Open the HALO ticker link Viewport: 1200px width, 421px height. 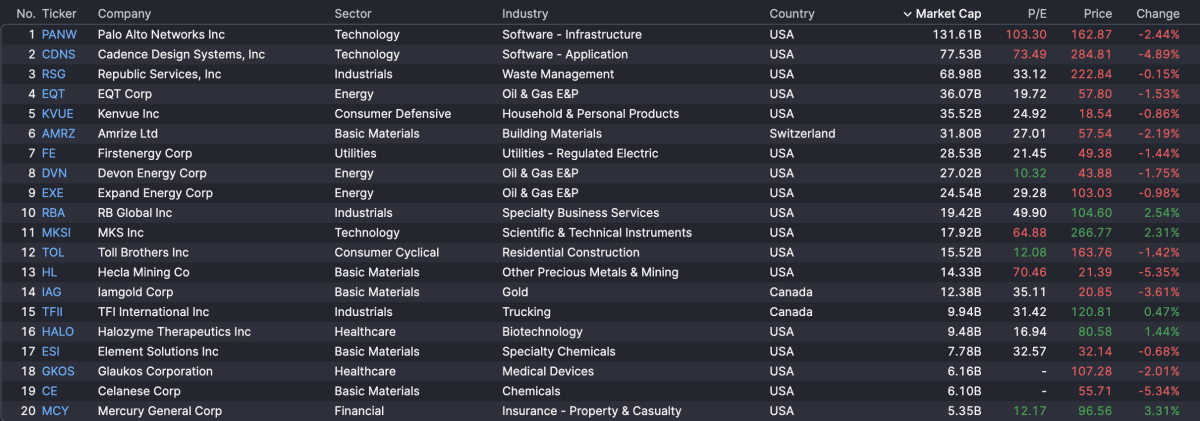[58, 332]
